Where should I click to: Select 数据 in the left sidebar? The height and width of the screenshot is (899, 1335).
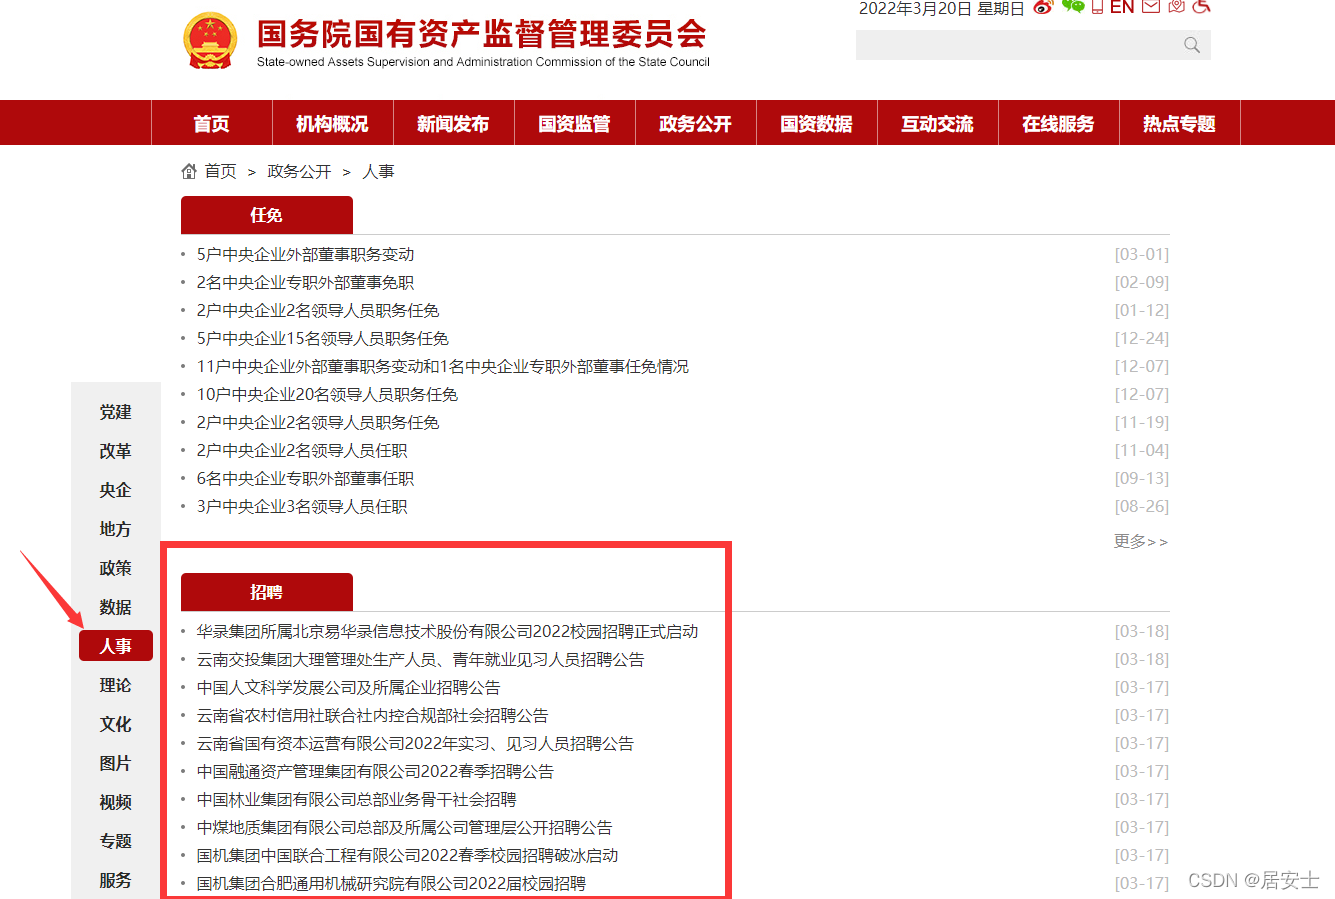point(115,607)
